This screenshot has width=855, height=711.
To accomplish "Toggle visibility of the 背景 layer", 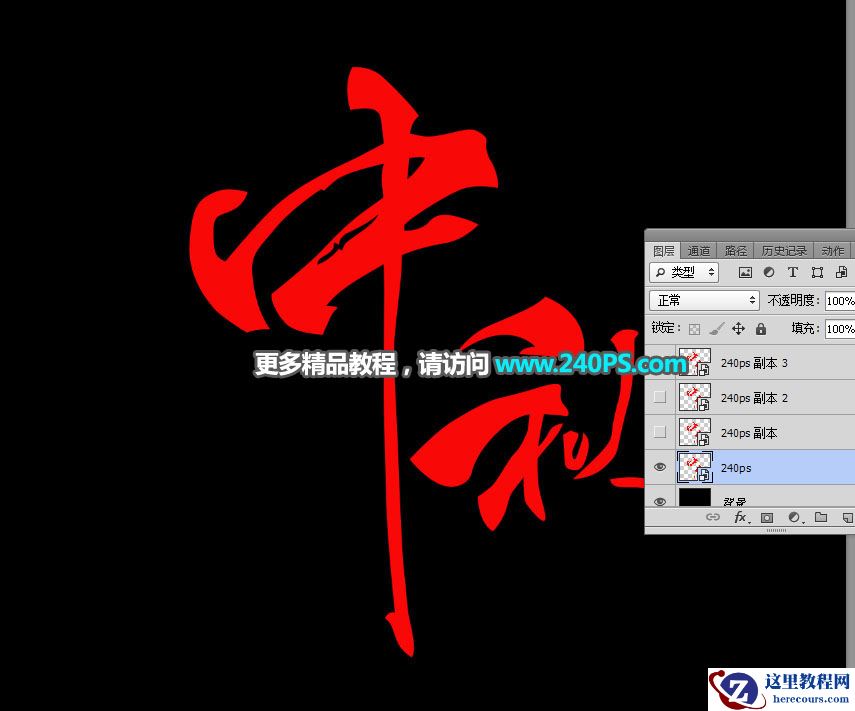I will [x=660, y=500].
